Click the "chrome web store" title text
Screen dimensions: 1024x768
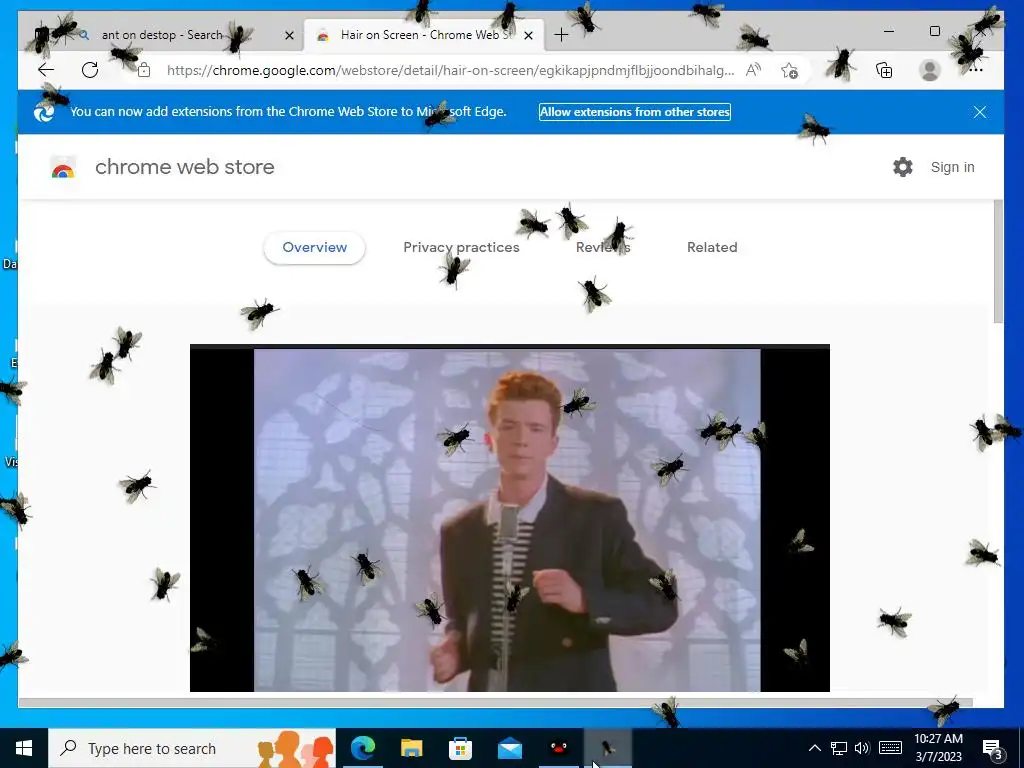(185, 167)
